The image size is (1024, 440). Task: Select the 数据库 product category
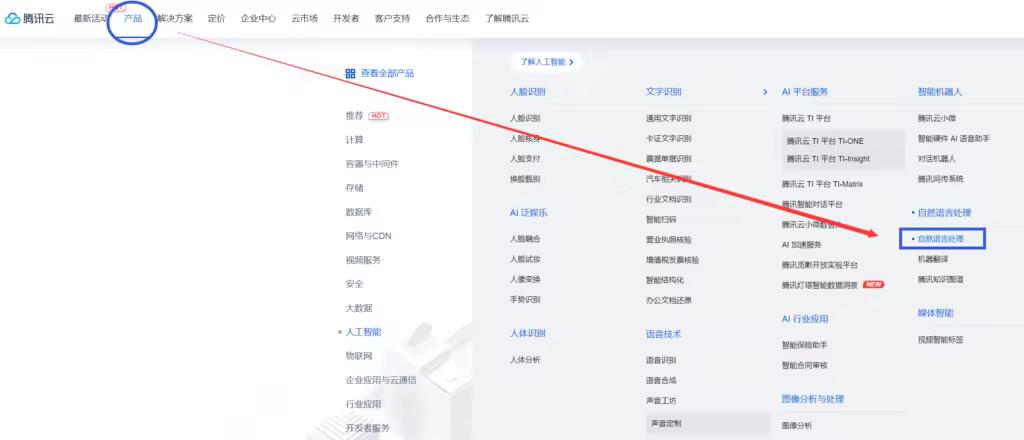(359, 212)
